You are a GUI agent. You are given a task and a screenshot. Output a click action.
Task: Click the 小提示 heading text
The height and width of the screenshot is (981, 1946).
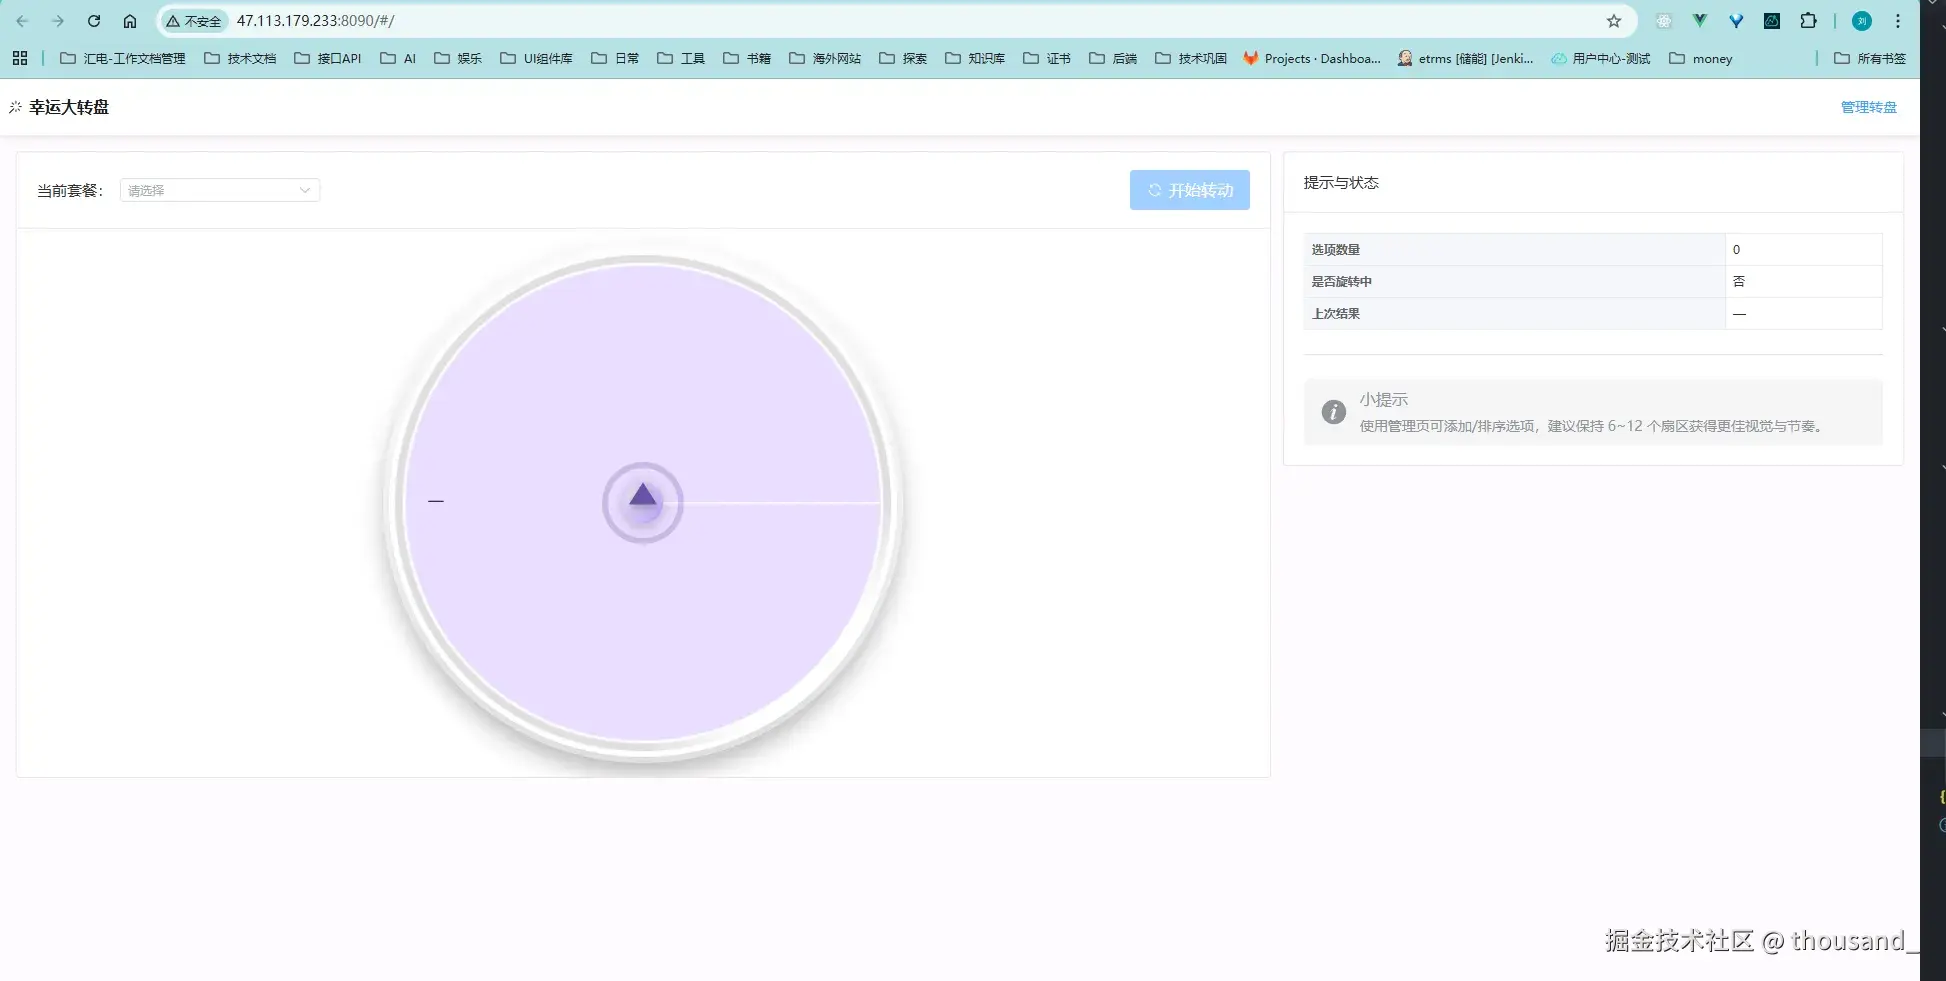[x=1383, y=399]
